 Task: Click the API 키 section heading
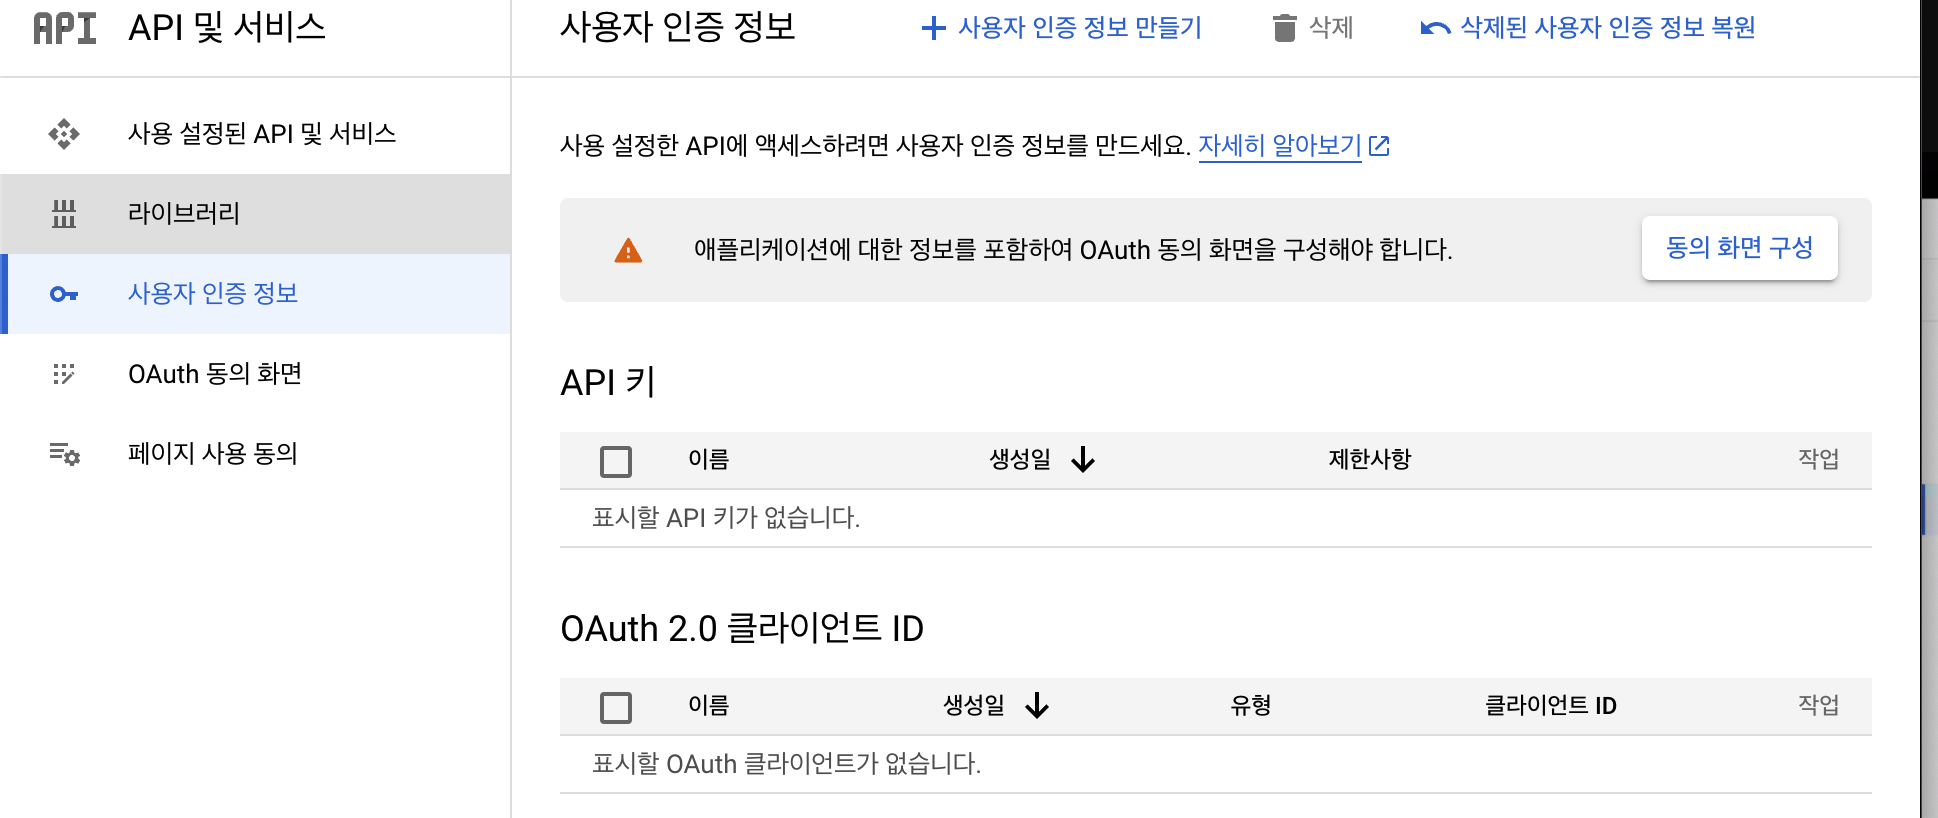[608, 383]
